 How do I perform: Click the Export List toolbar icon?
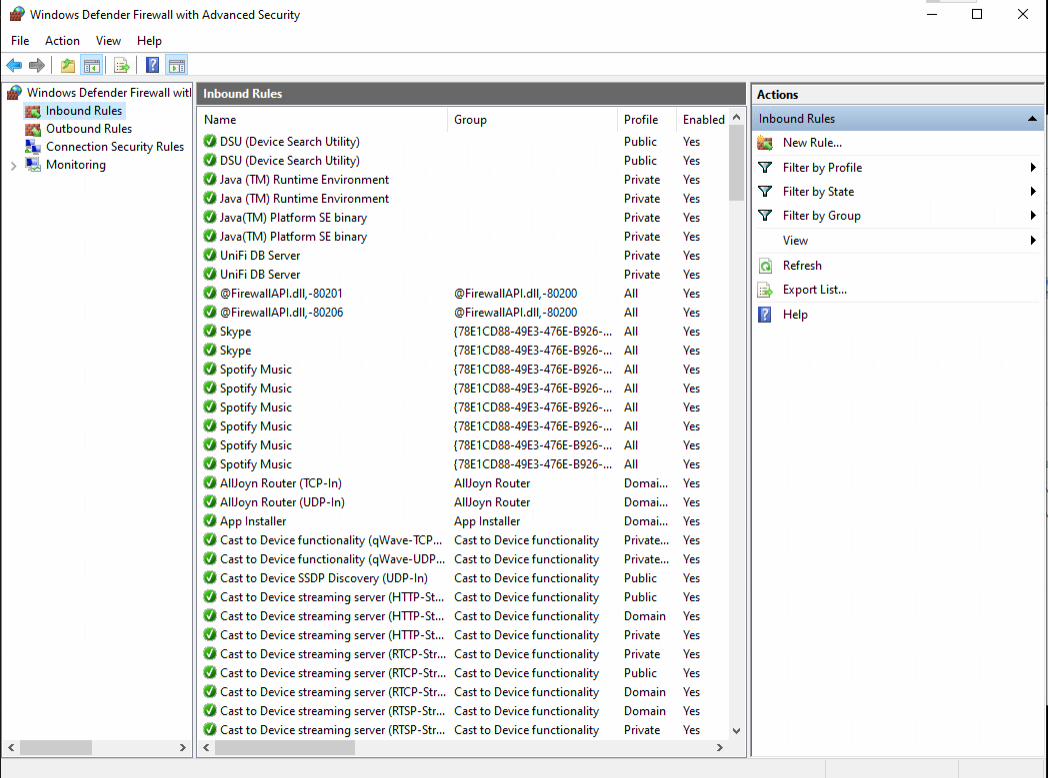(122, 66)
